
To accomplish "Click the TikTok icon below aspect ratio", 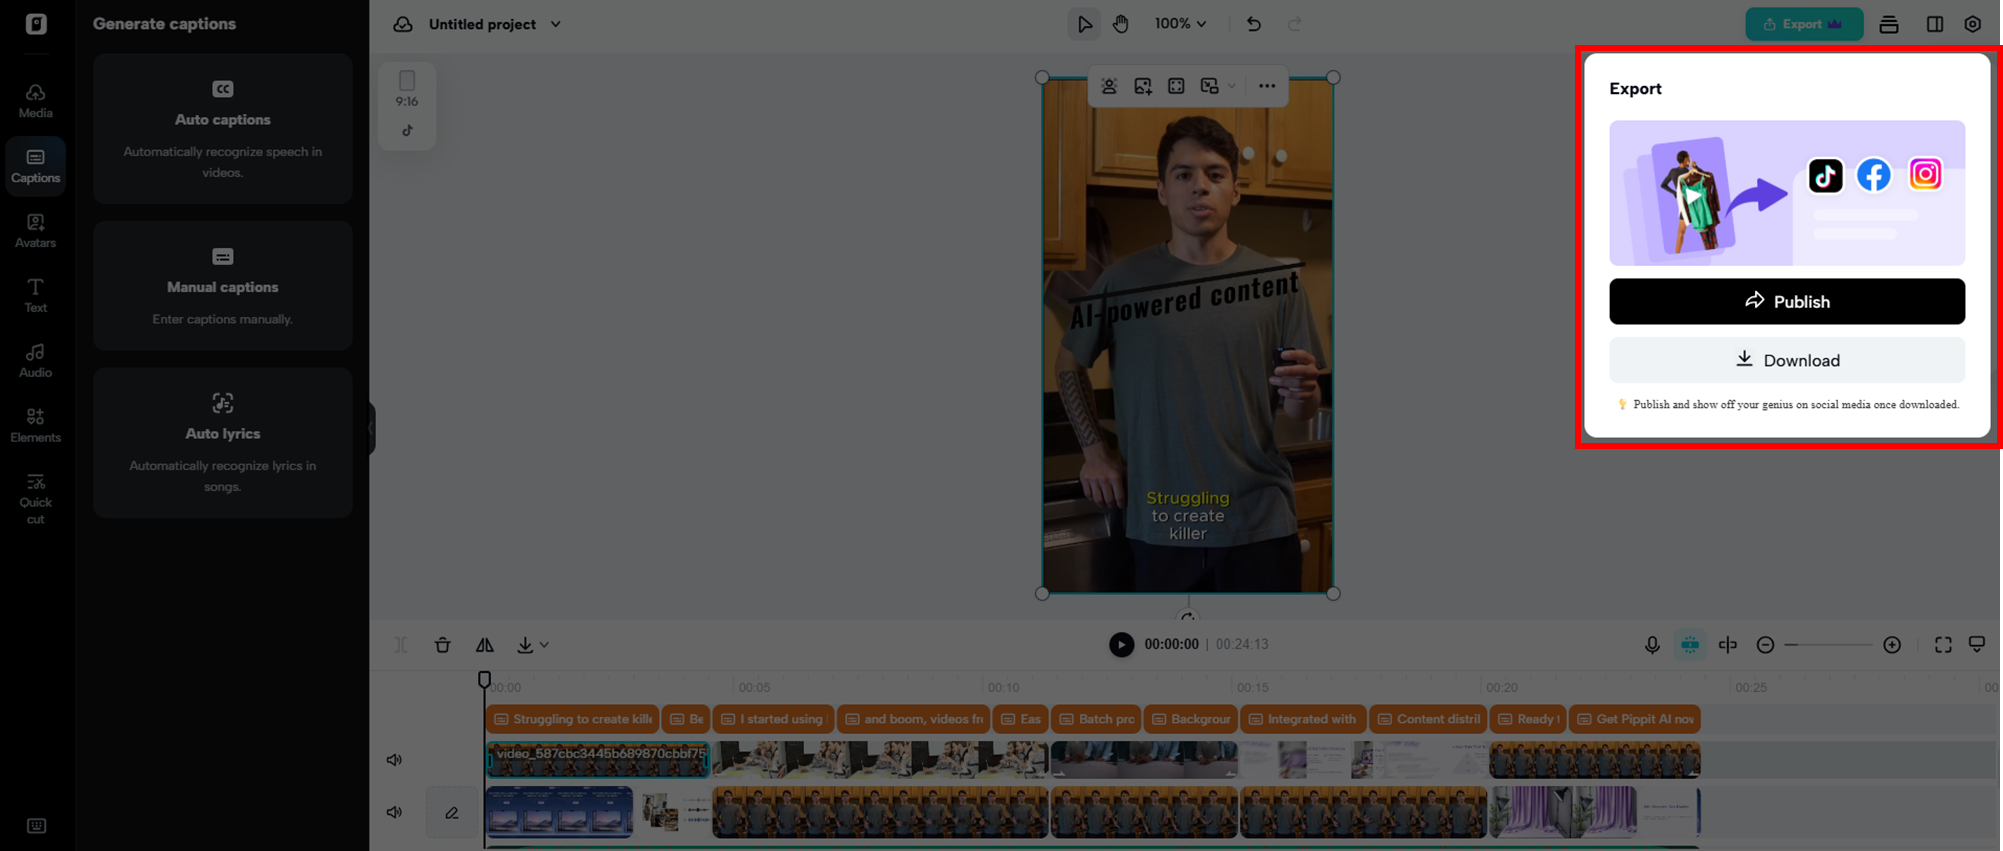I will coord(408,131).
